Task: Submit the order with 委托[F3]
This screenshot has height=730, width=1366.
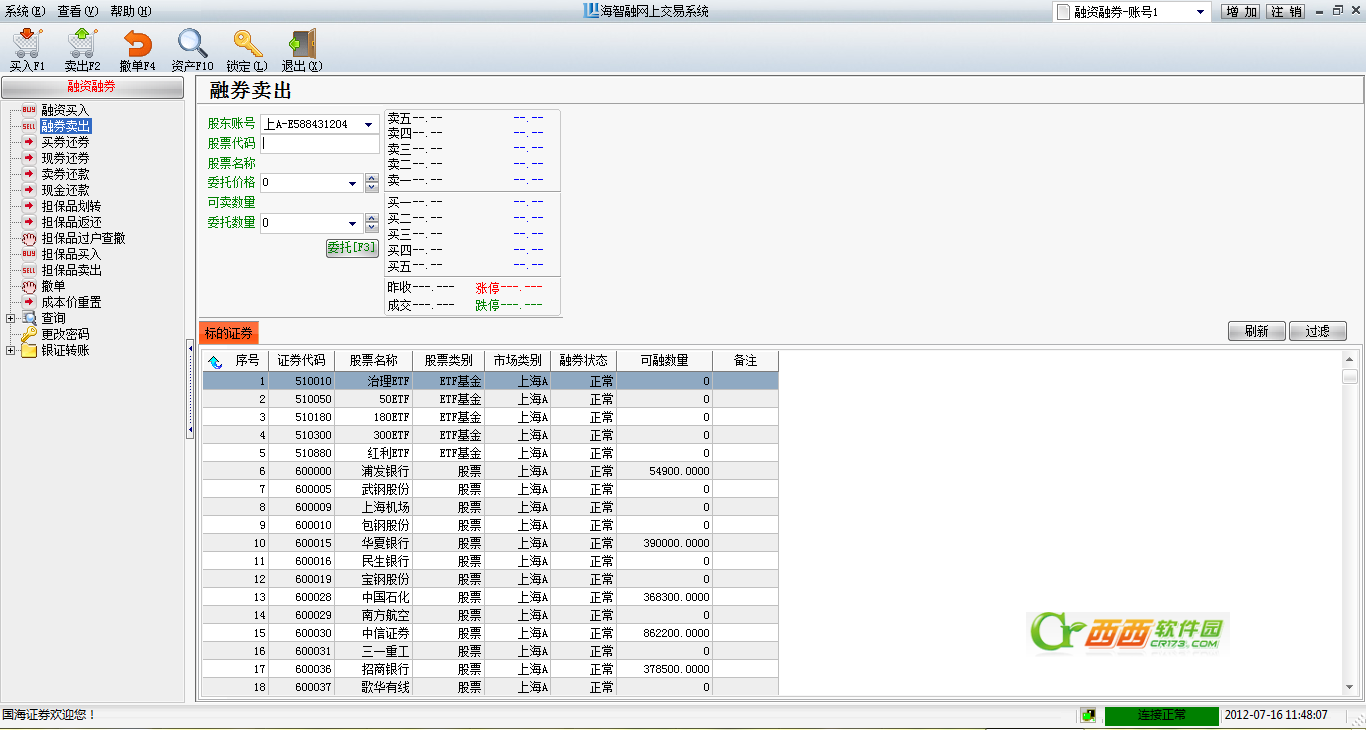Action: [352, 248]
